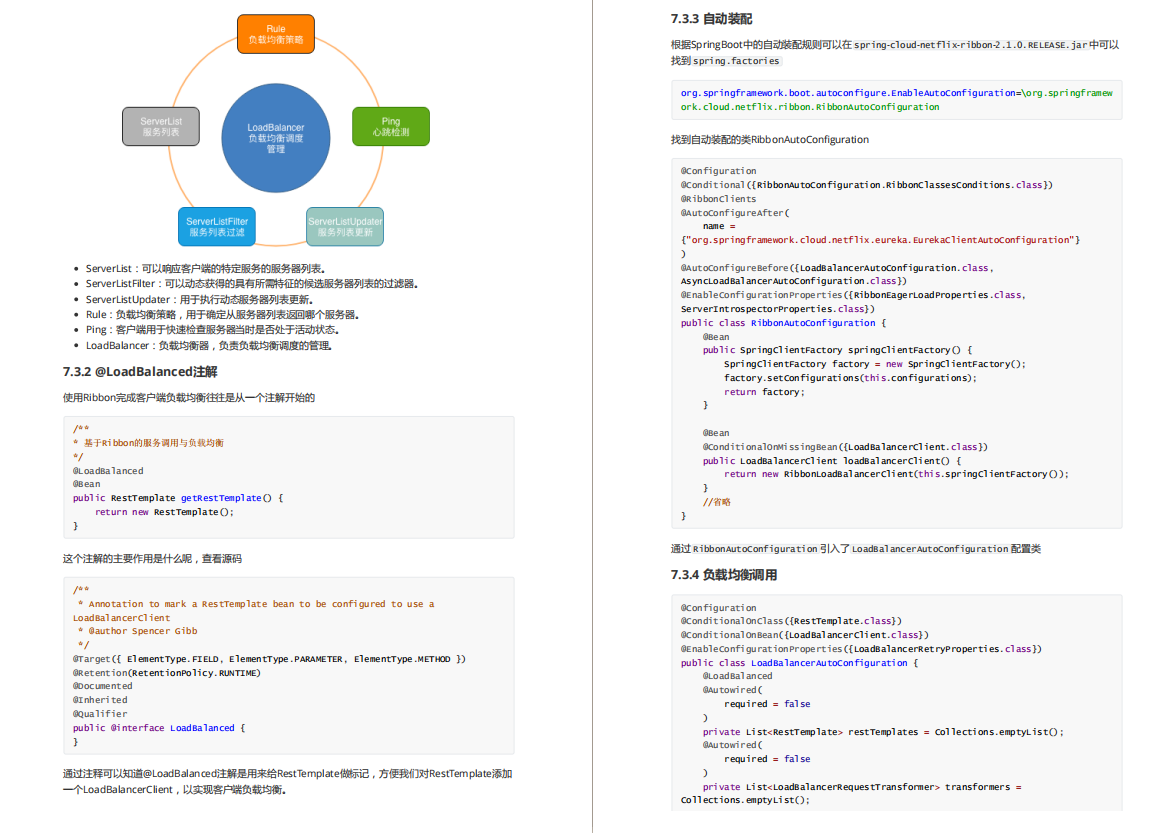Viewport: 1161px width, 833px height.
Task: Select the 7.3.4 负载均衡调用 heading
Action: pyautogui.click(x=724, y=575)
